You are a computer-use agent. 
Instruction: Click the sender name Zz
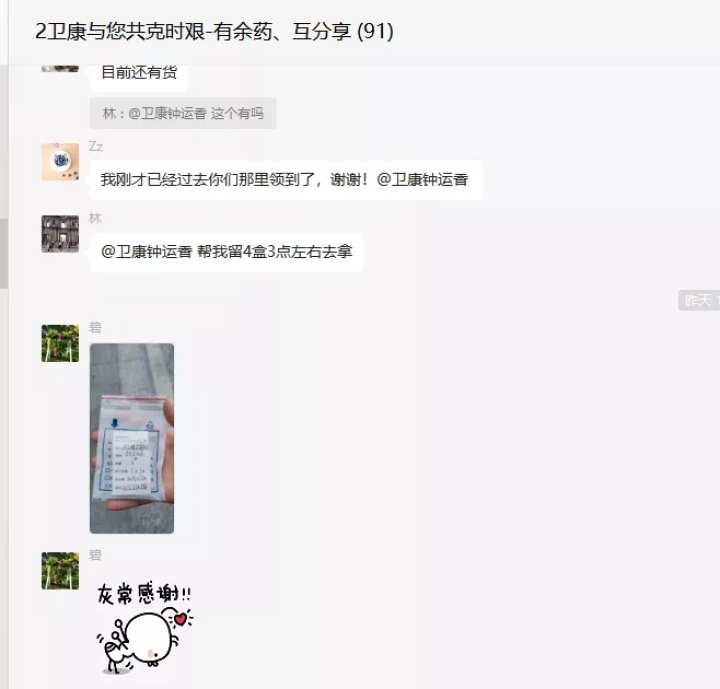tap(96, 147)
